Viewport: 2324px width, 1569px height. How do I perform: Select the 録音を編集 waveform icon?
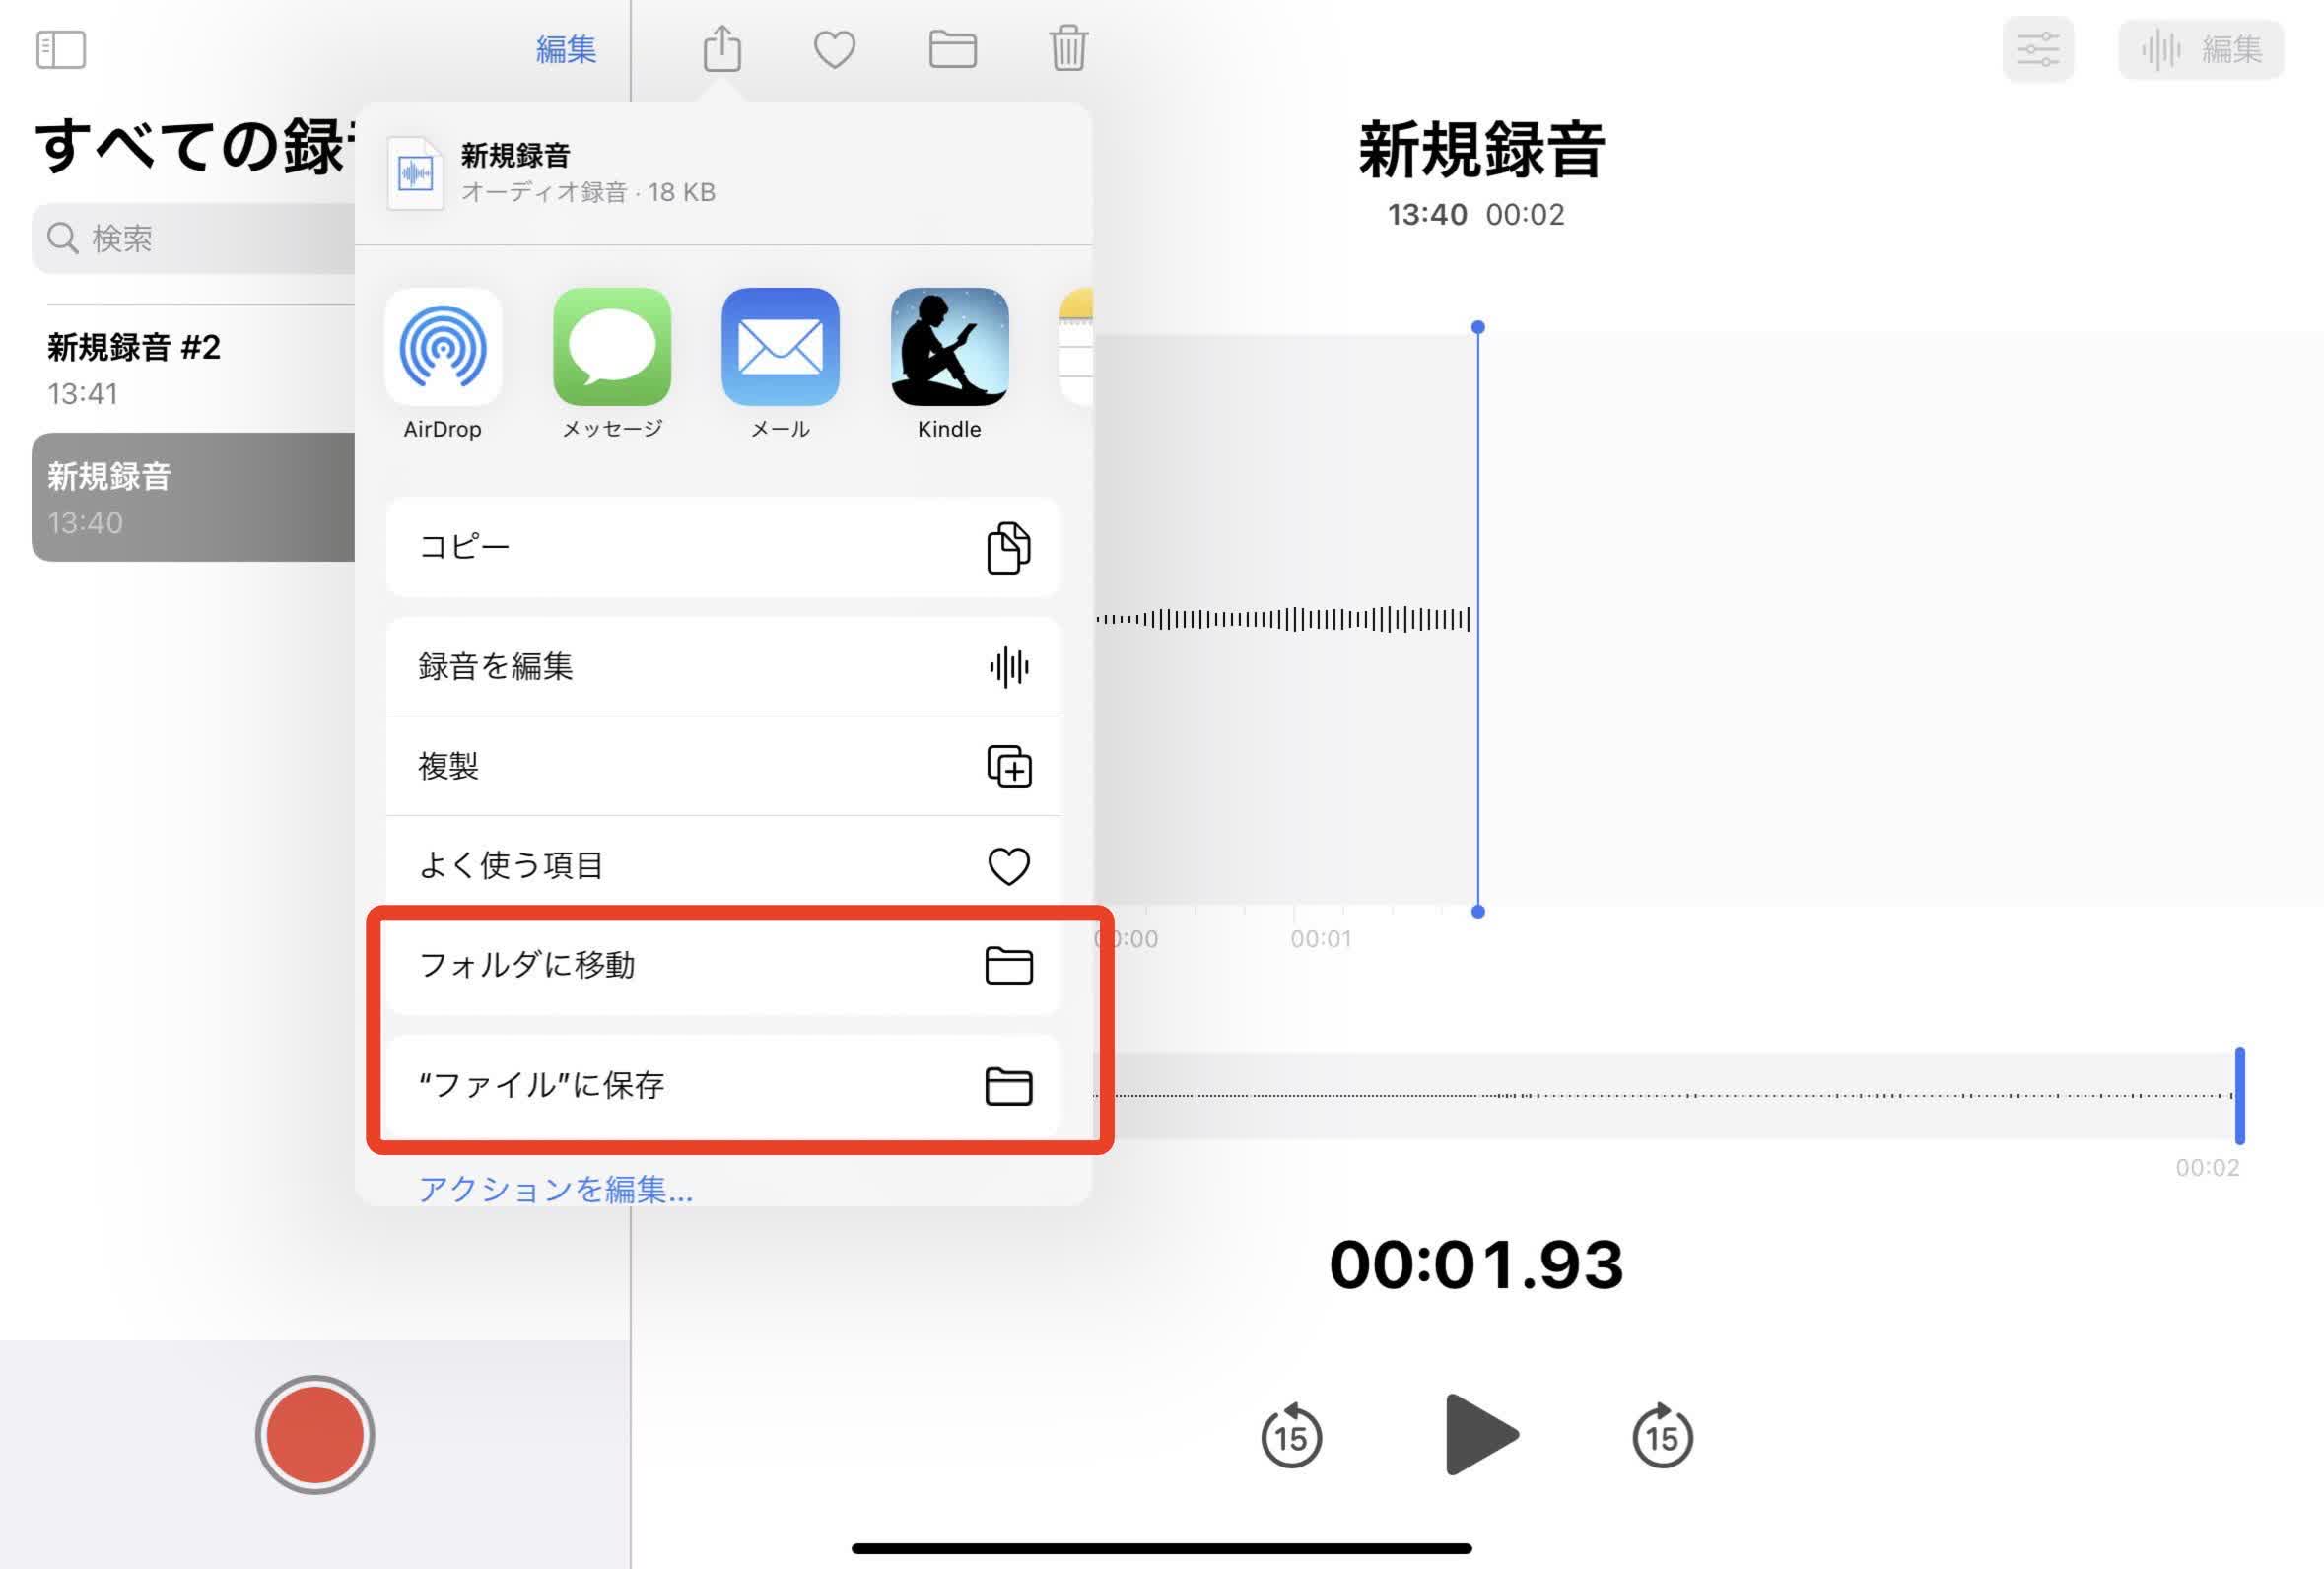[1009, 667]
